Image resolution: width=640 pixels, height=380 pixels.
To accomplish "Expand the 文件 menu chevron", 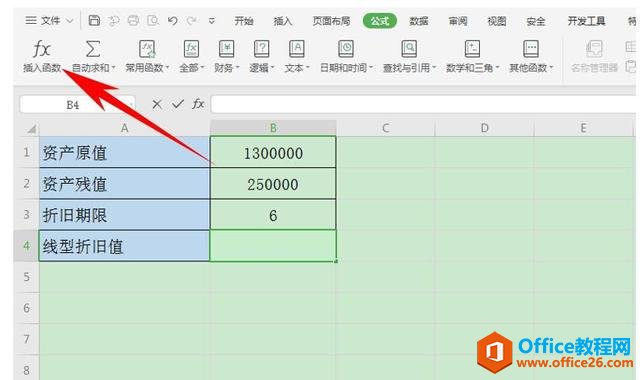I will [x=70, y=20].
